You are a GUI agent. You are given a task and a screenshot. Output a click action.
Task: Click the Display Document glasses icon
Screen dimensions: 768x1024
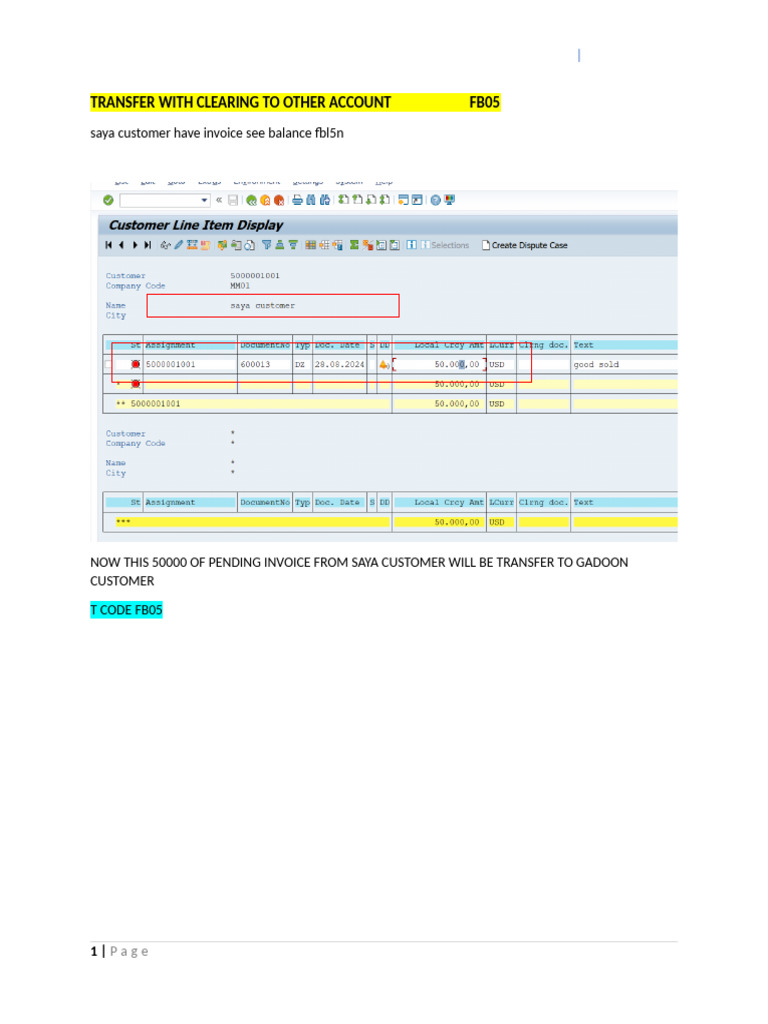(165, 245)
